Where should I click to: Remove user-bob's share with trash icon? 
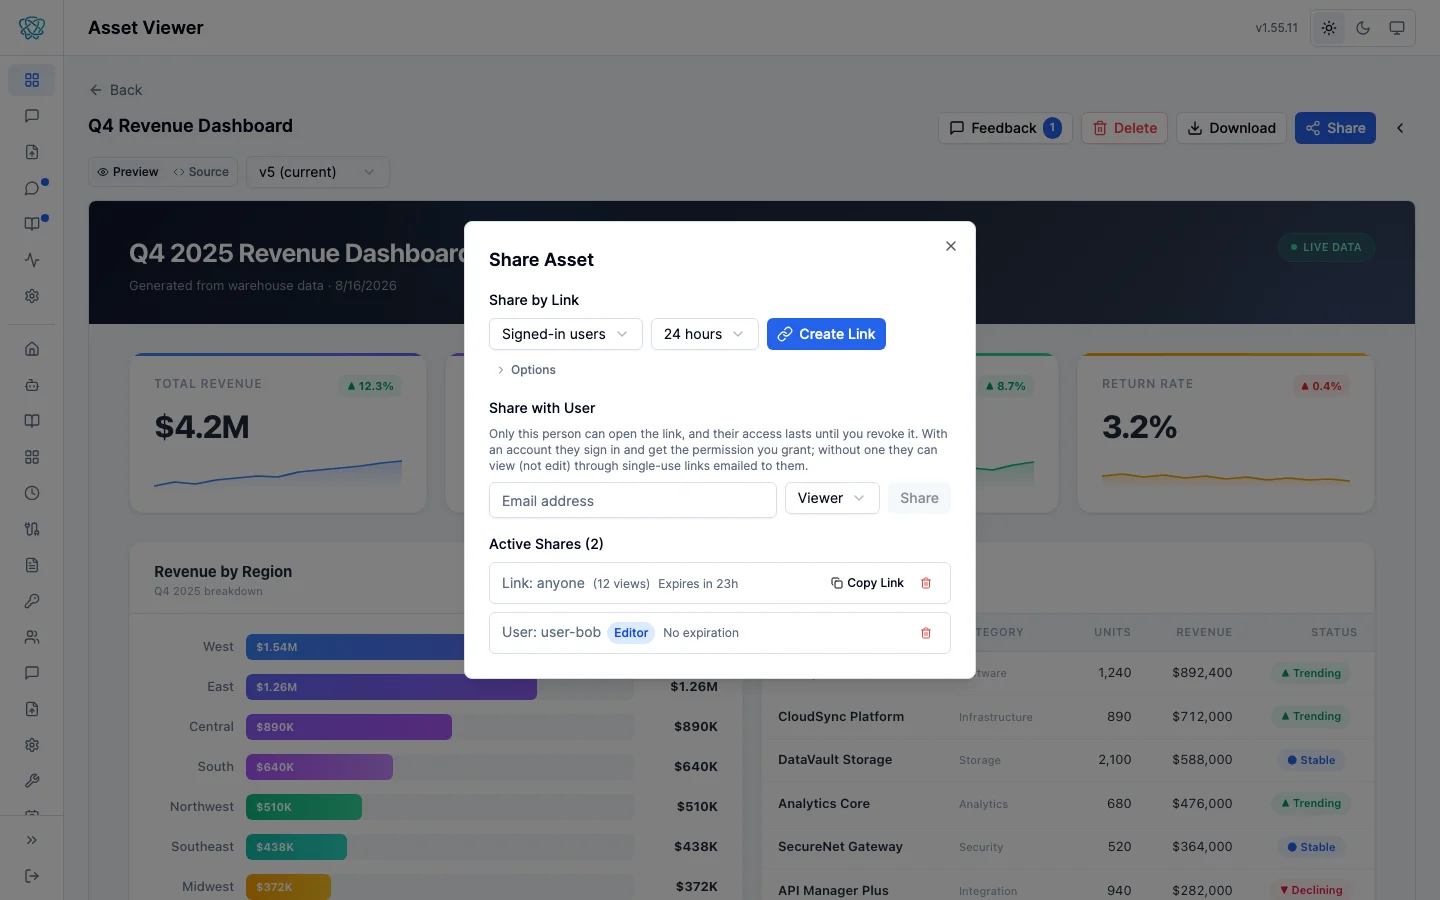click(926, 633)
